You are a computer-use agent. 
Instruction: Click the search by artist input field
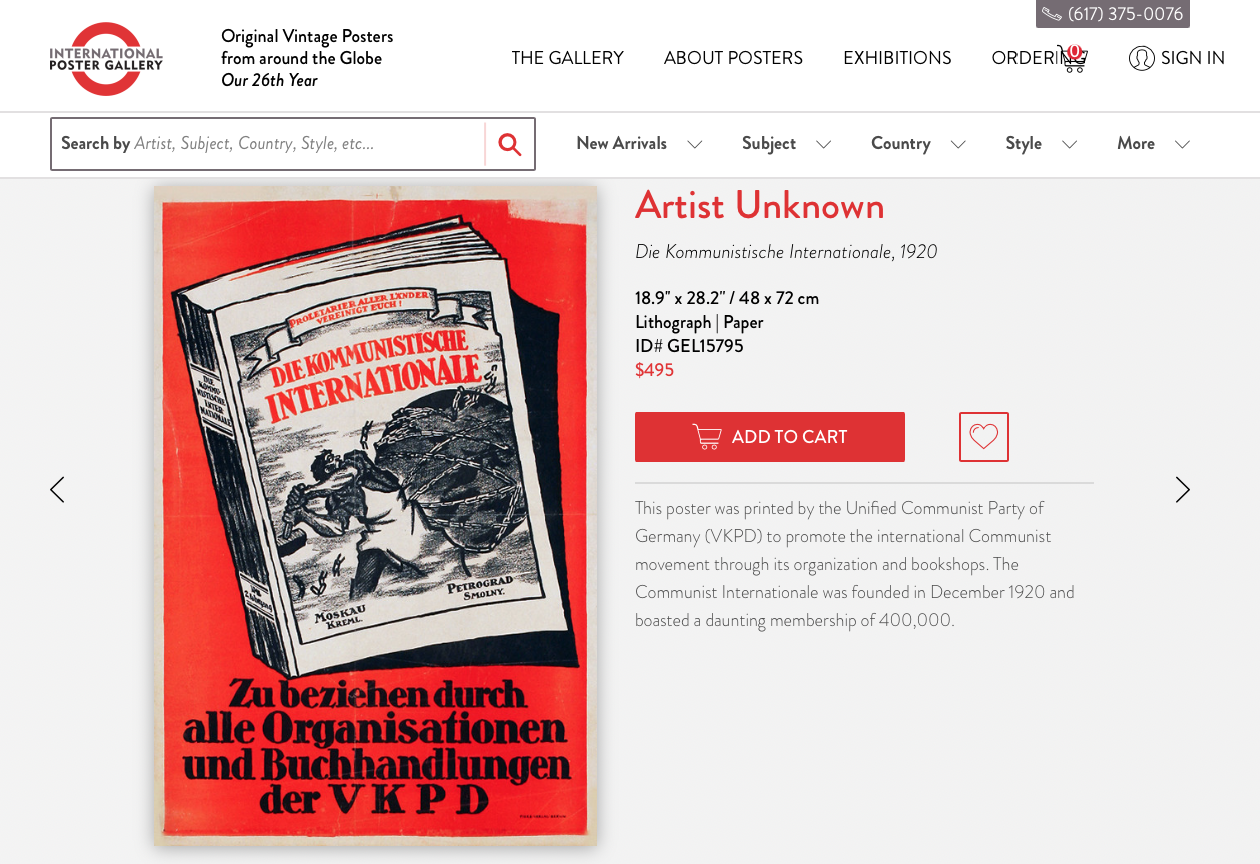268,144
